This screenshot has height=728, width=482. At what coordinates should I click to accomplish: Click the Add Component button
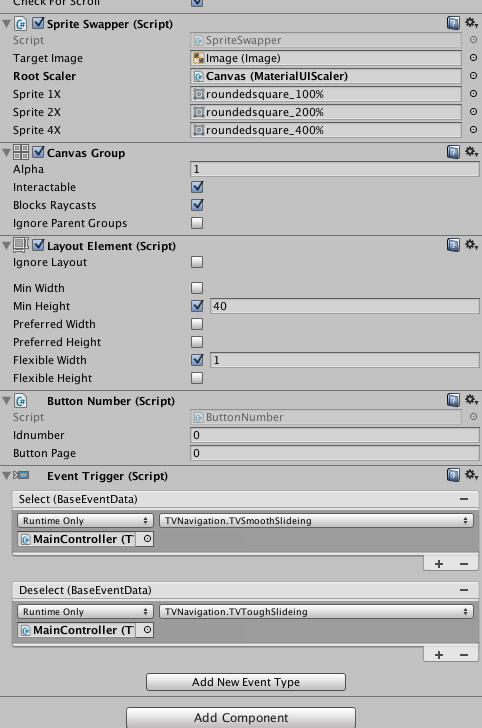pyautogui.click(x=241, y=717)
